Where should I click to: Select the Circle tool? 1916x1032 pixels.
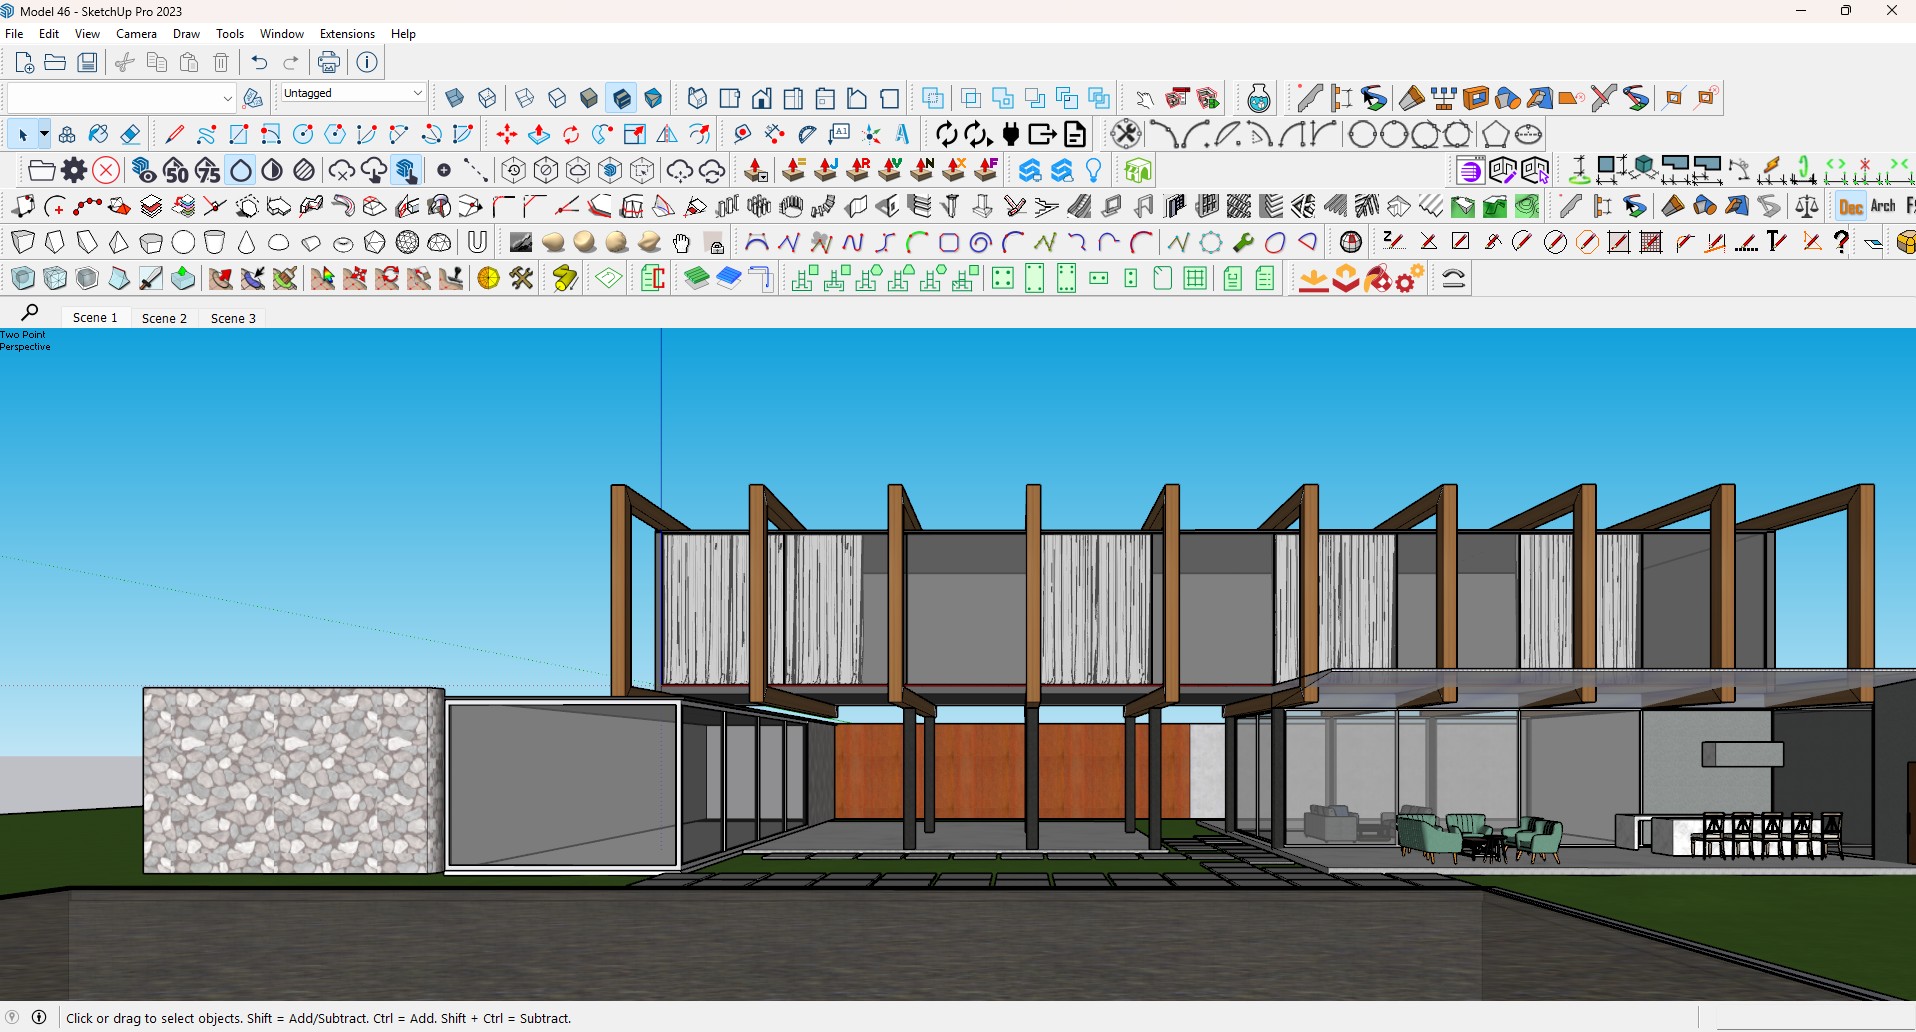pos(303,134)
